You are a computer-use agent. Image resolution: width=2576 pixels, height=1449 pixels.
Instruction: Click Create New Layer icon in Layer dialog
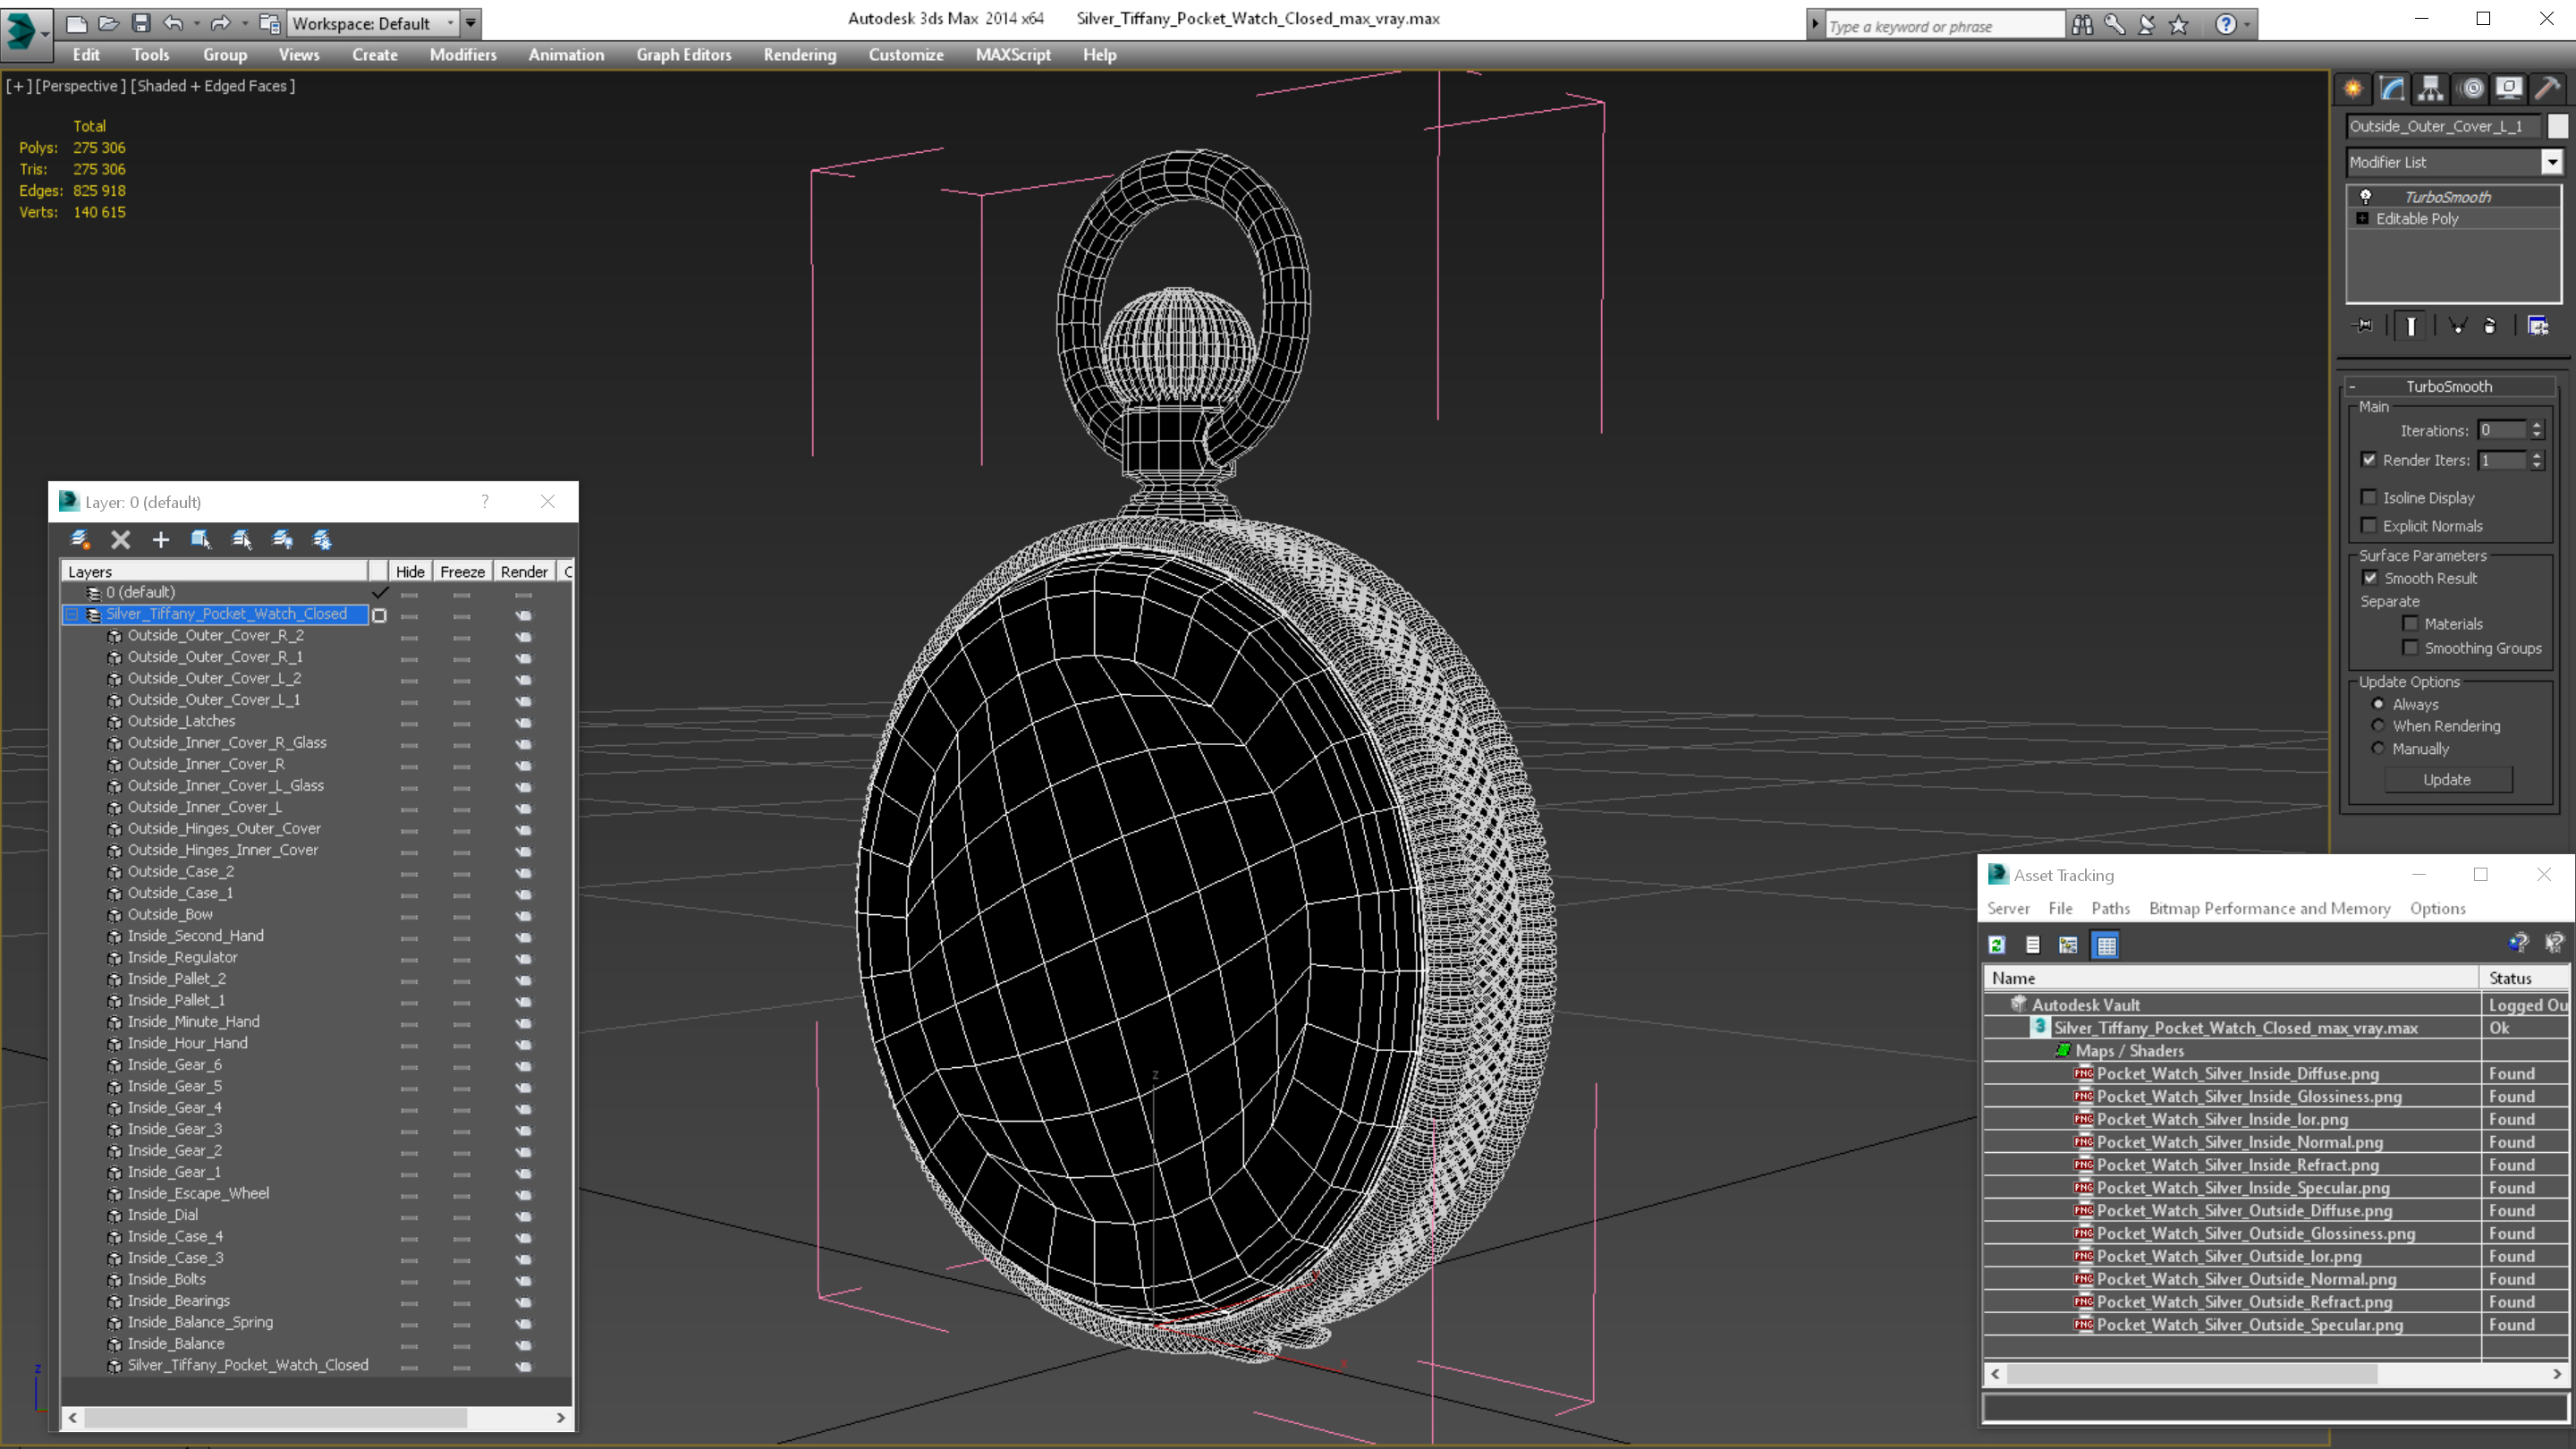(x=80, y=540)
